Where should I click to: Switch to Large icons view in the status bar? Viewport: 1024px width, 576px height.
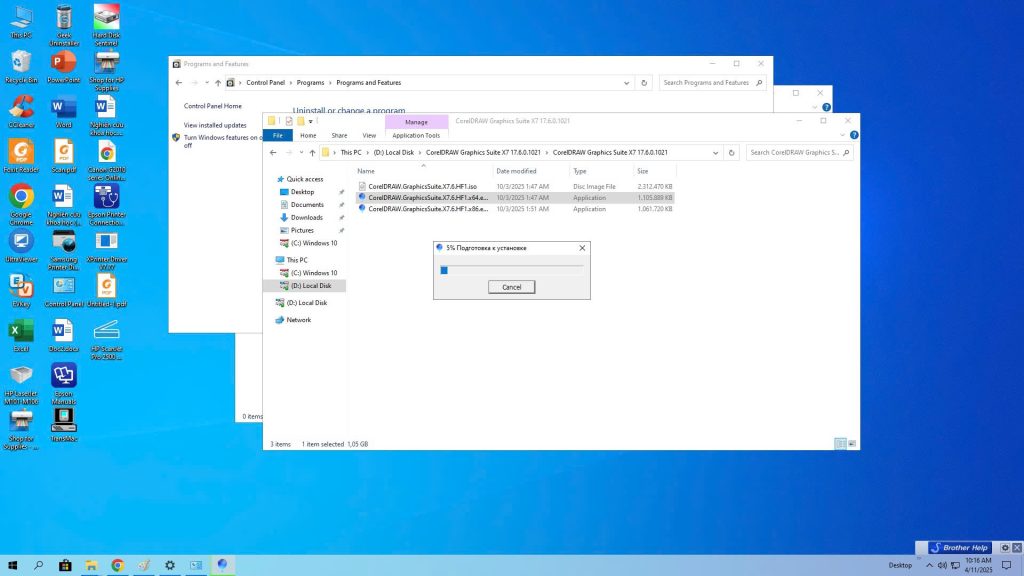[x=852, y=444]
